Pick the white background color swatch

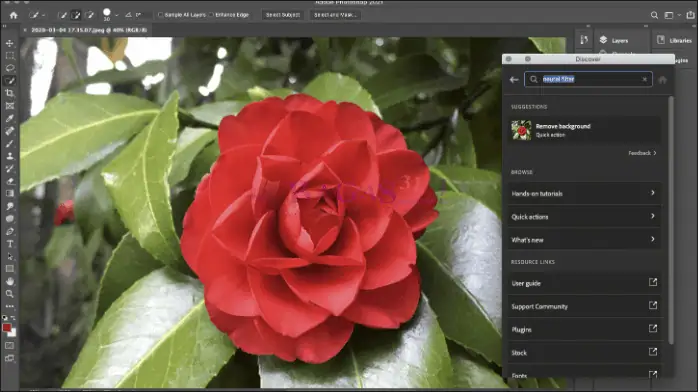click(x=13, y=333)
